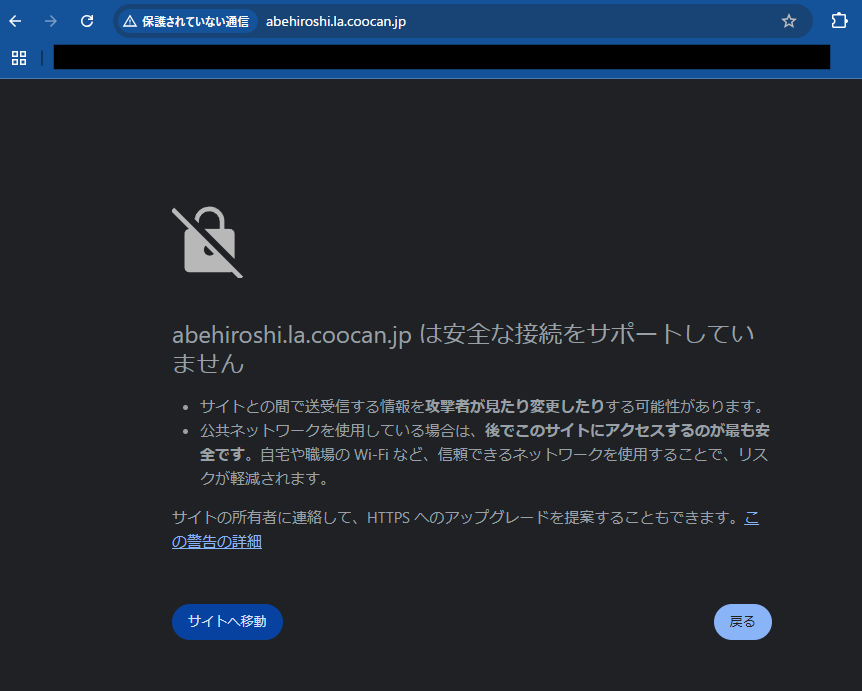The width and height of the screenshot is (862, 691).
Task: Open the この警告の詳細 link
Action: 217,541
